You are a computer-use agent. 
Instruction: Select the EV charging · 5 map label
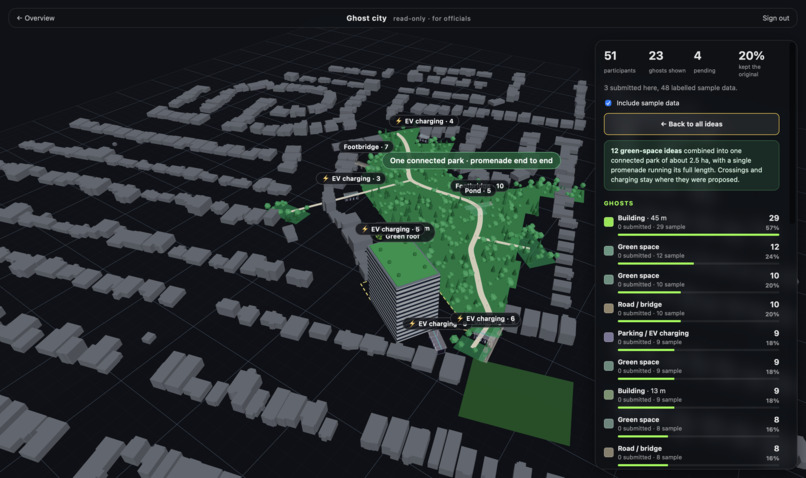[391, 229]
